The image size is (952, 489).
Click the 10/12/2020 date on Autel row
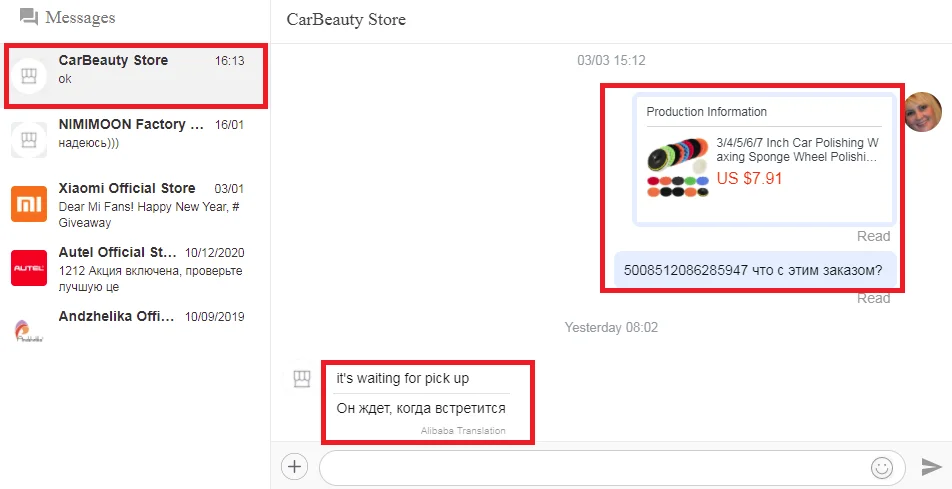(215, 253)
